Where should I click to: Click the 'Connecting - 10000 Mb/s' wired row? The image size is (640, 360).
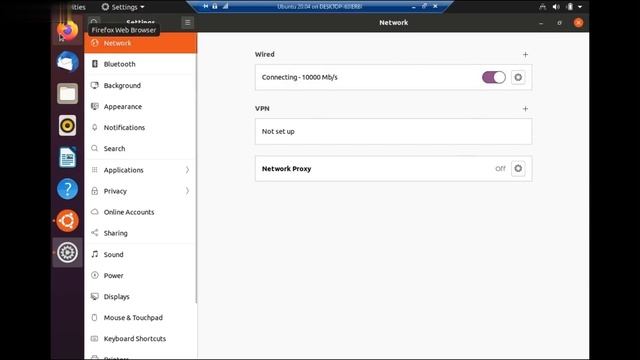(393, 77)
